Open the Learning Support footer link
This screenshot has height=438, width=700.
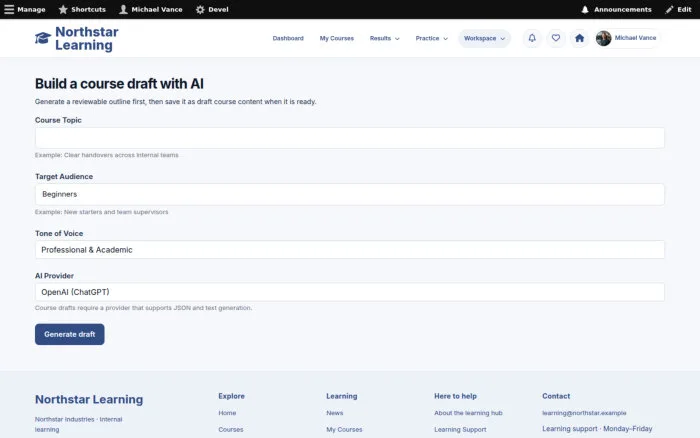click(460, 430)
